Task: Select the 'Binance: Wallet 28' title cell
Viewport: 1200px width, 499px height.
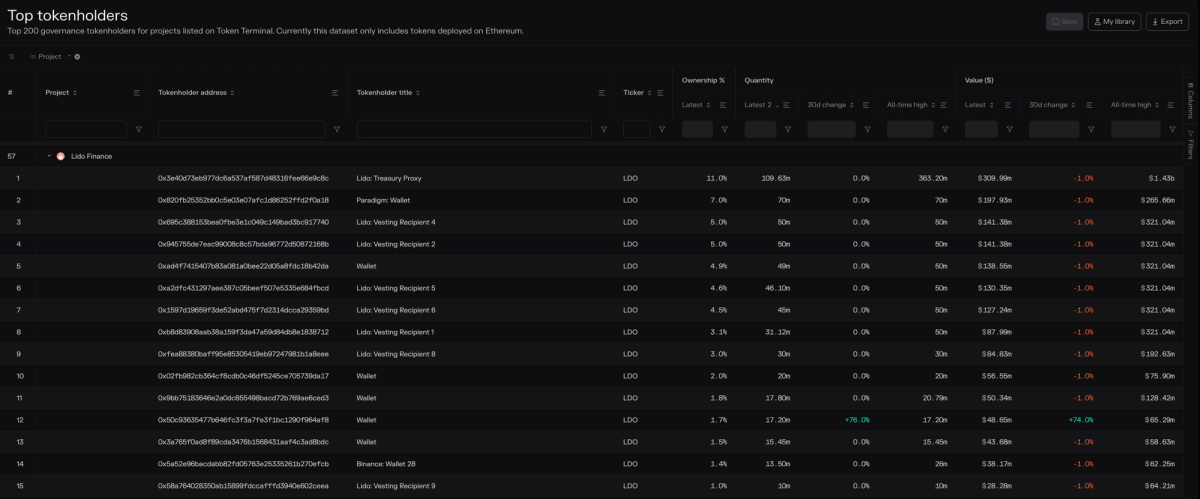Action: point(386,464)
